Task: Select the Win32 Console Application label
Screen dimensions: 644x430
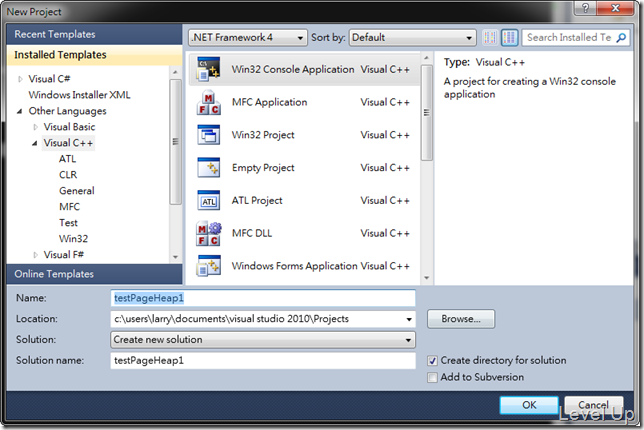Action: tap(293, 69)
